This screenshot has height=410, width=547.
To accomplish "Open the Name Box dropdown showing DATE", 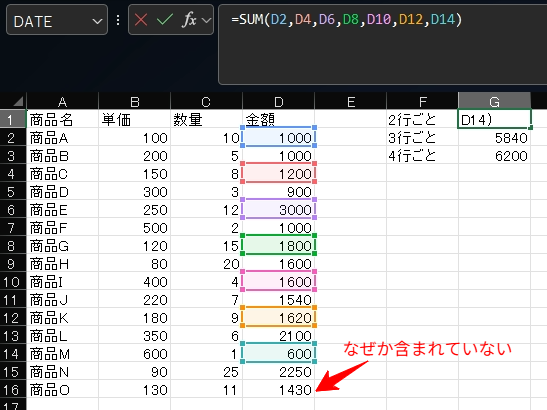I will tap(97, 21).
